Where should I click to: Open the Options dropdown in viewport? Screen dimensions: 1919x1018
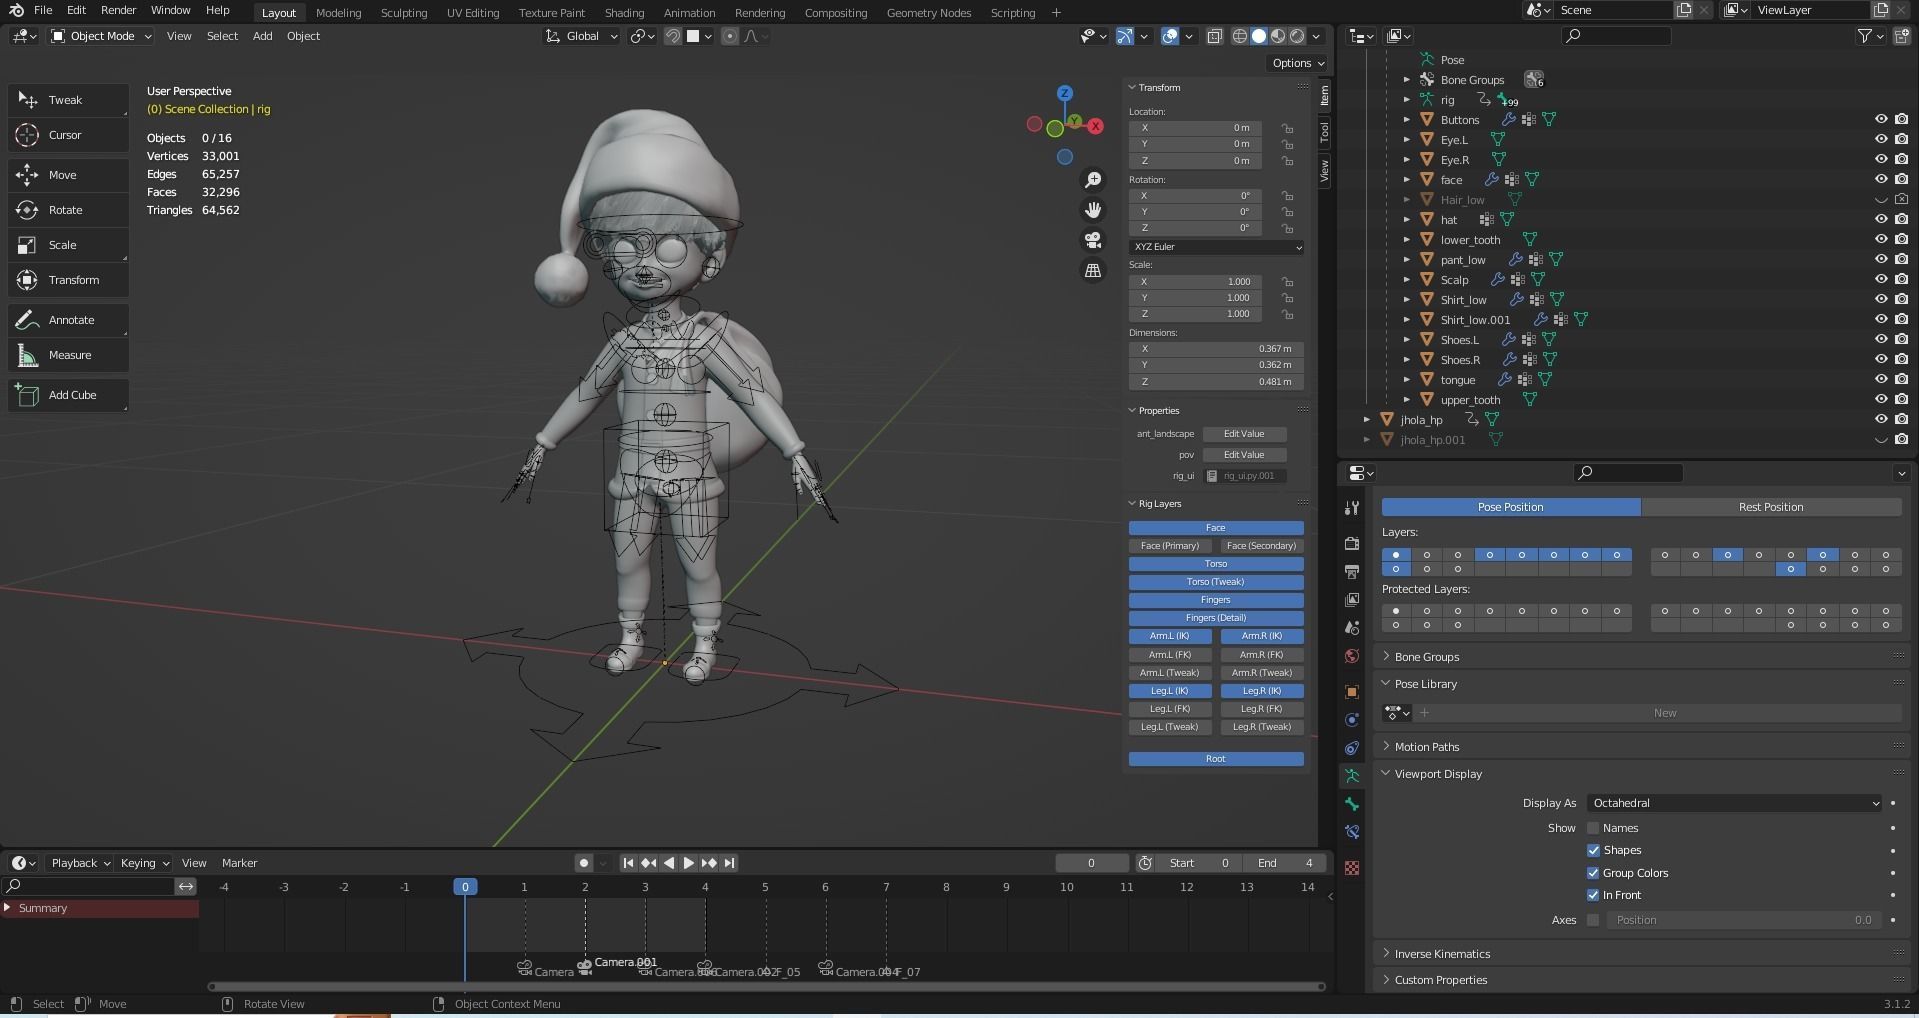coord(1298,63)
